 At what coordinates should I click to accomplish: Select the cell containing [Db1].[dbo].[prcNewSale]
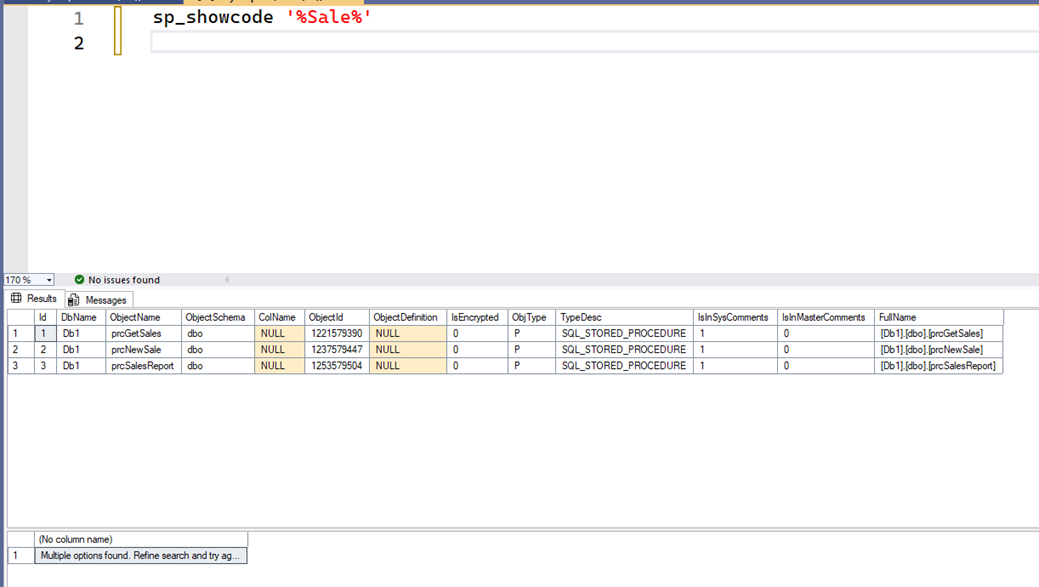tap(935, 349)
